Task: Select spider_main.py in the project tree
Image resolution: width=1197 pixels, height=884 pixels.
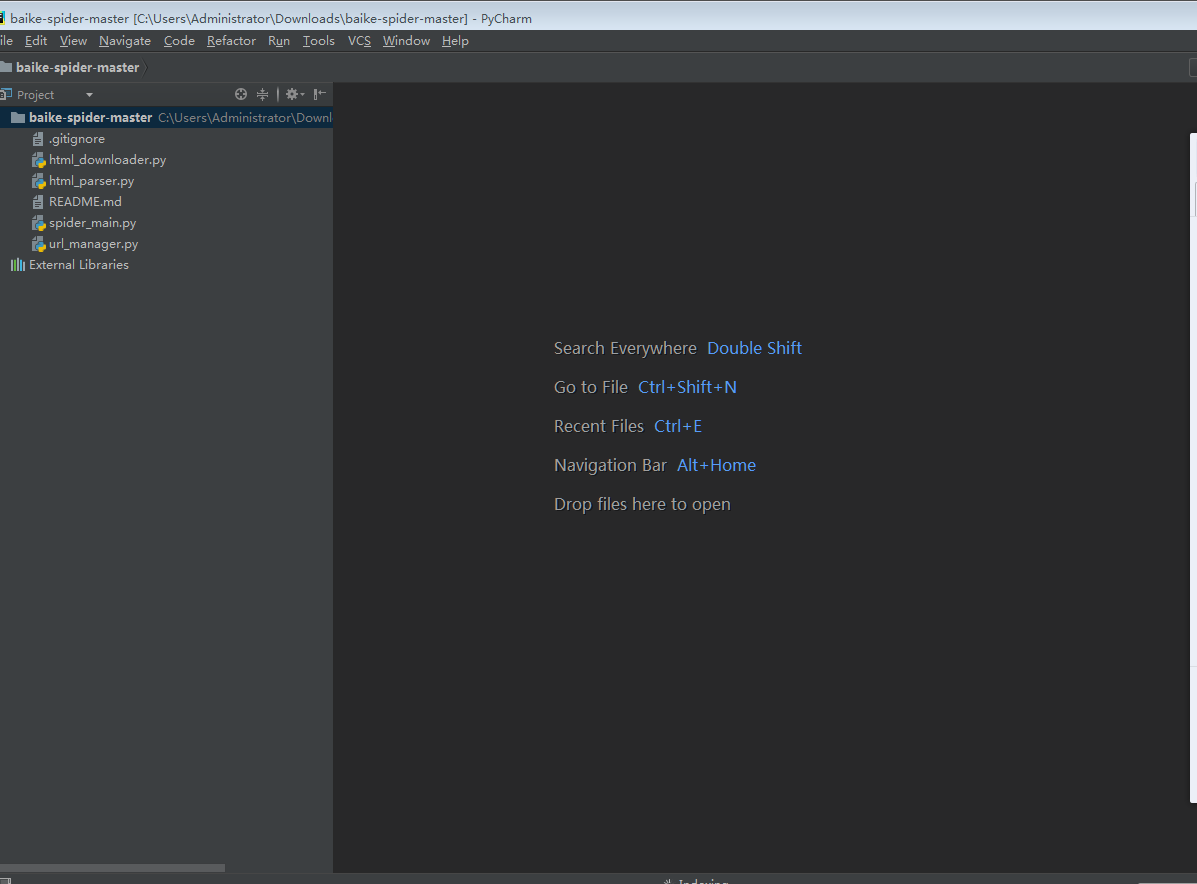Action: click(x=92, y=223)
